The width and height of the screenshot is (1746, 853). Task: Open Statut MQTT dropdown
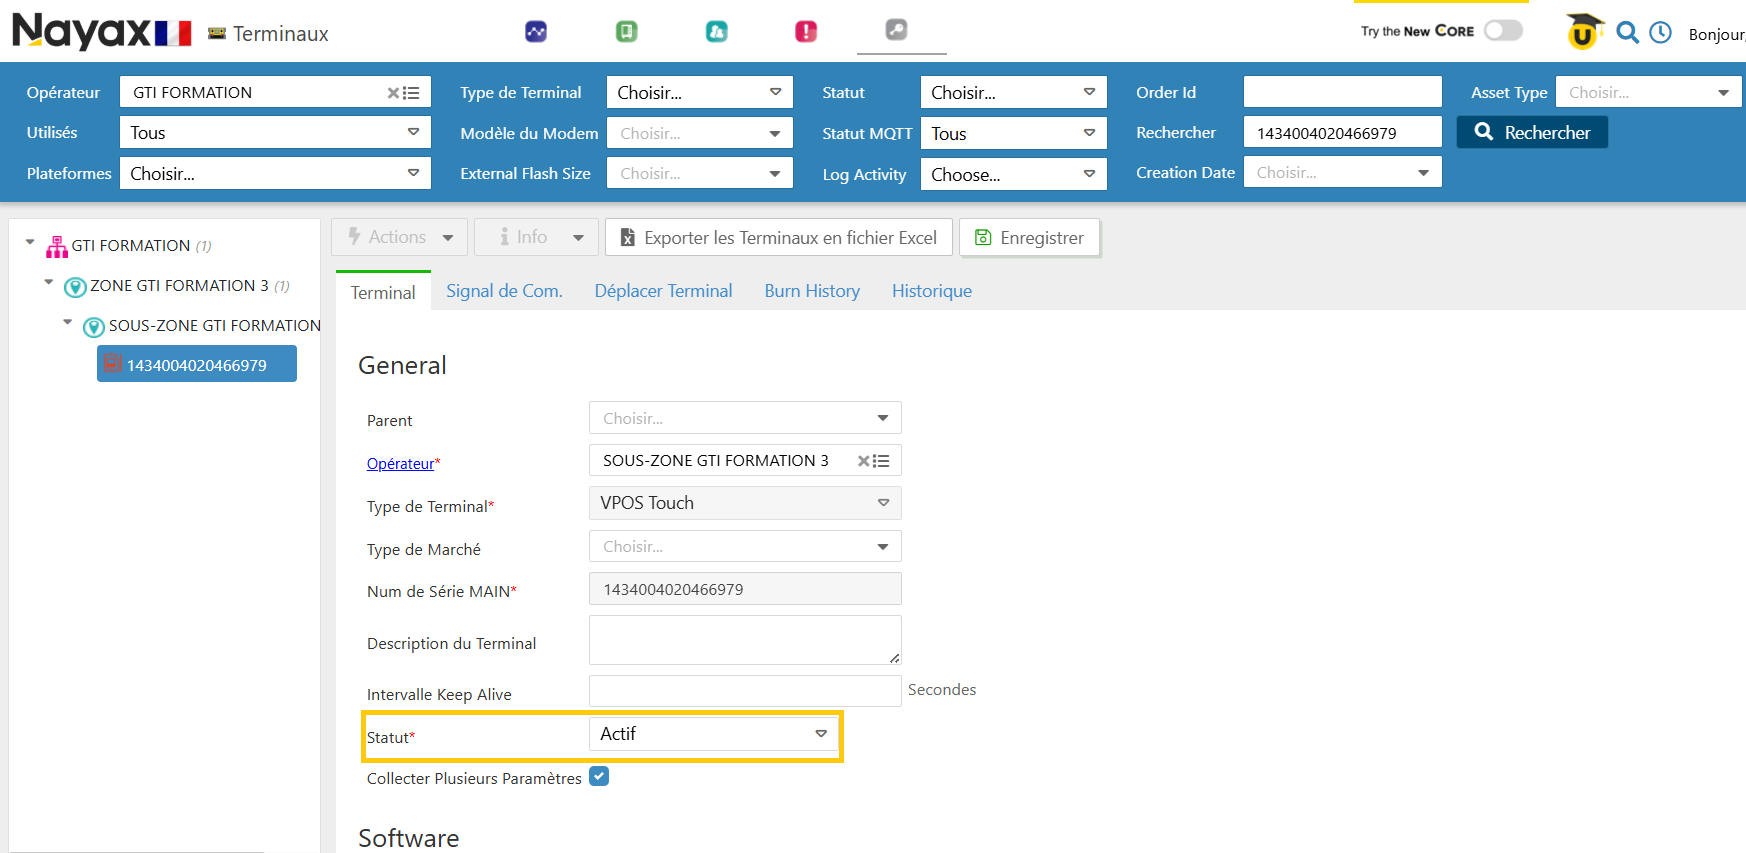(x=1013, y=133)
